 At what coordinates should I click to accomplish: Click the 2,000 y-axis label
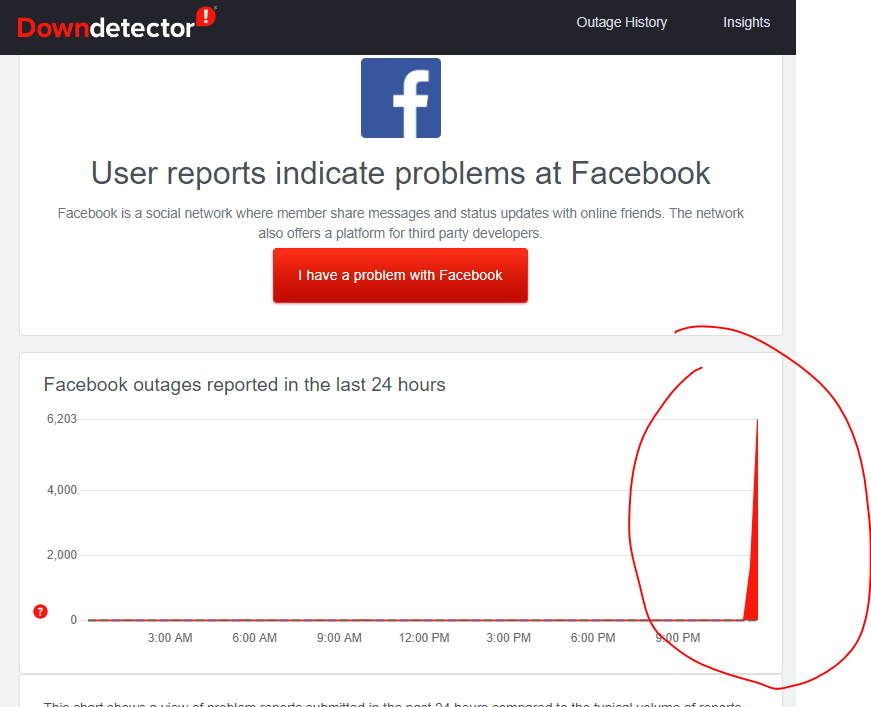pos(62,555)
